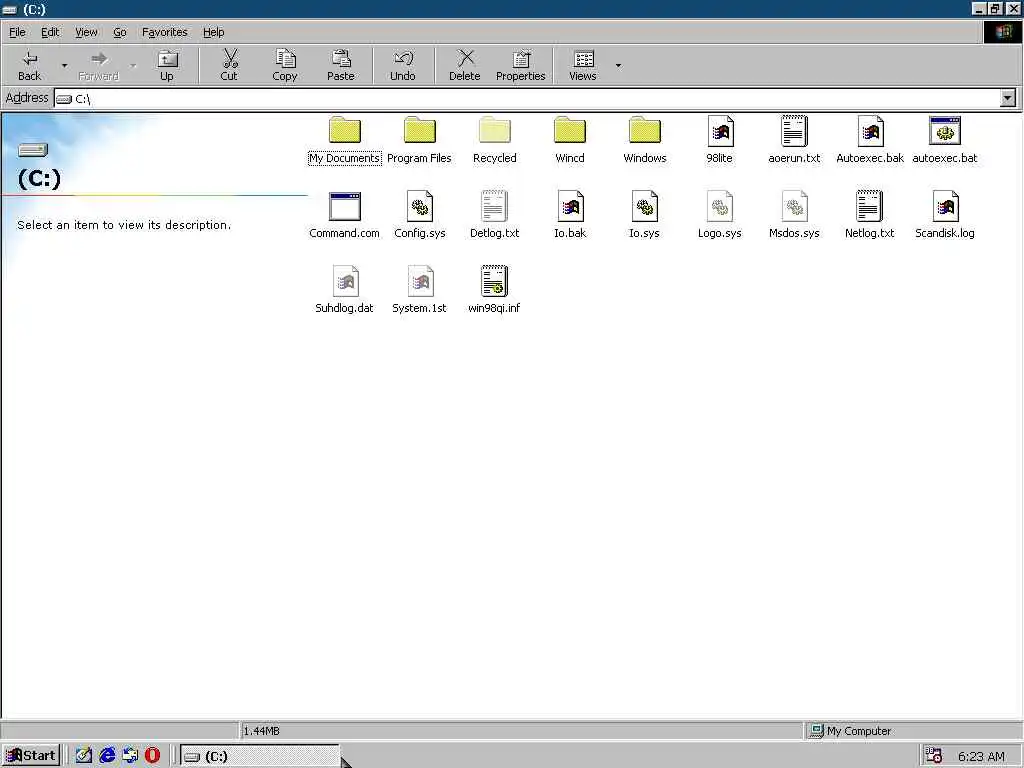This screenshot has width=1024, height=768.
Task: Open the address bar dropdown list
Action: point(1008,98)
